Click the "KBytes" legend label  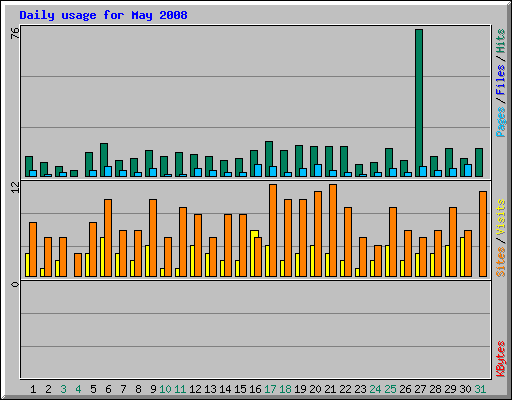tap(500, 359)
